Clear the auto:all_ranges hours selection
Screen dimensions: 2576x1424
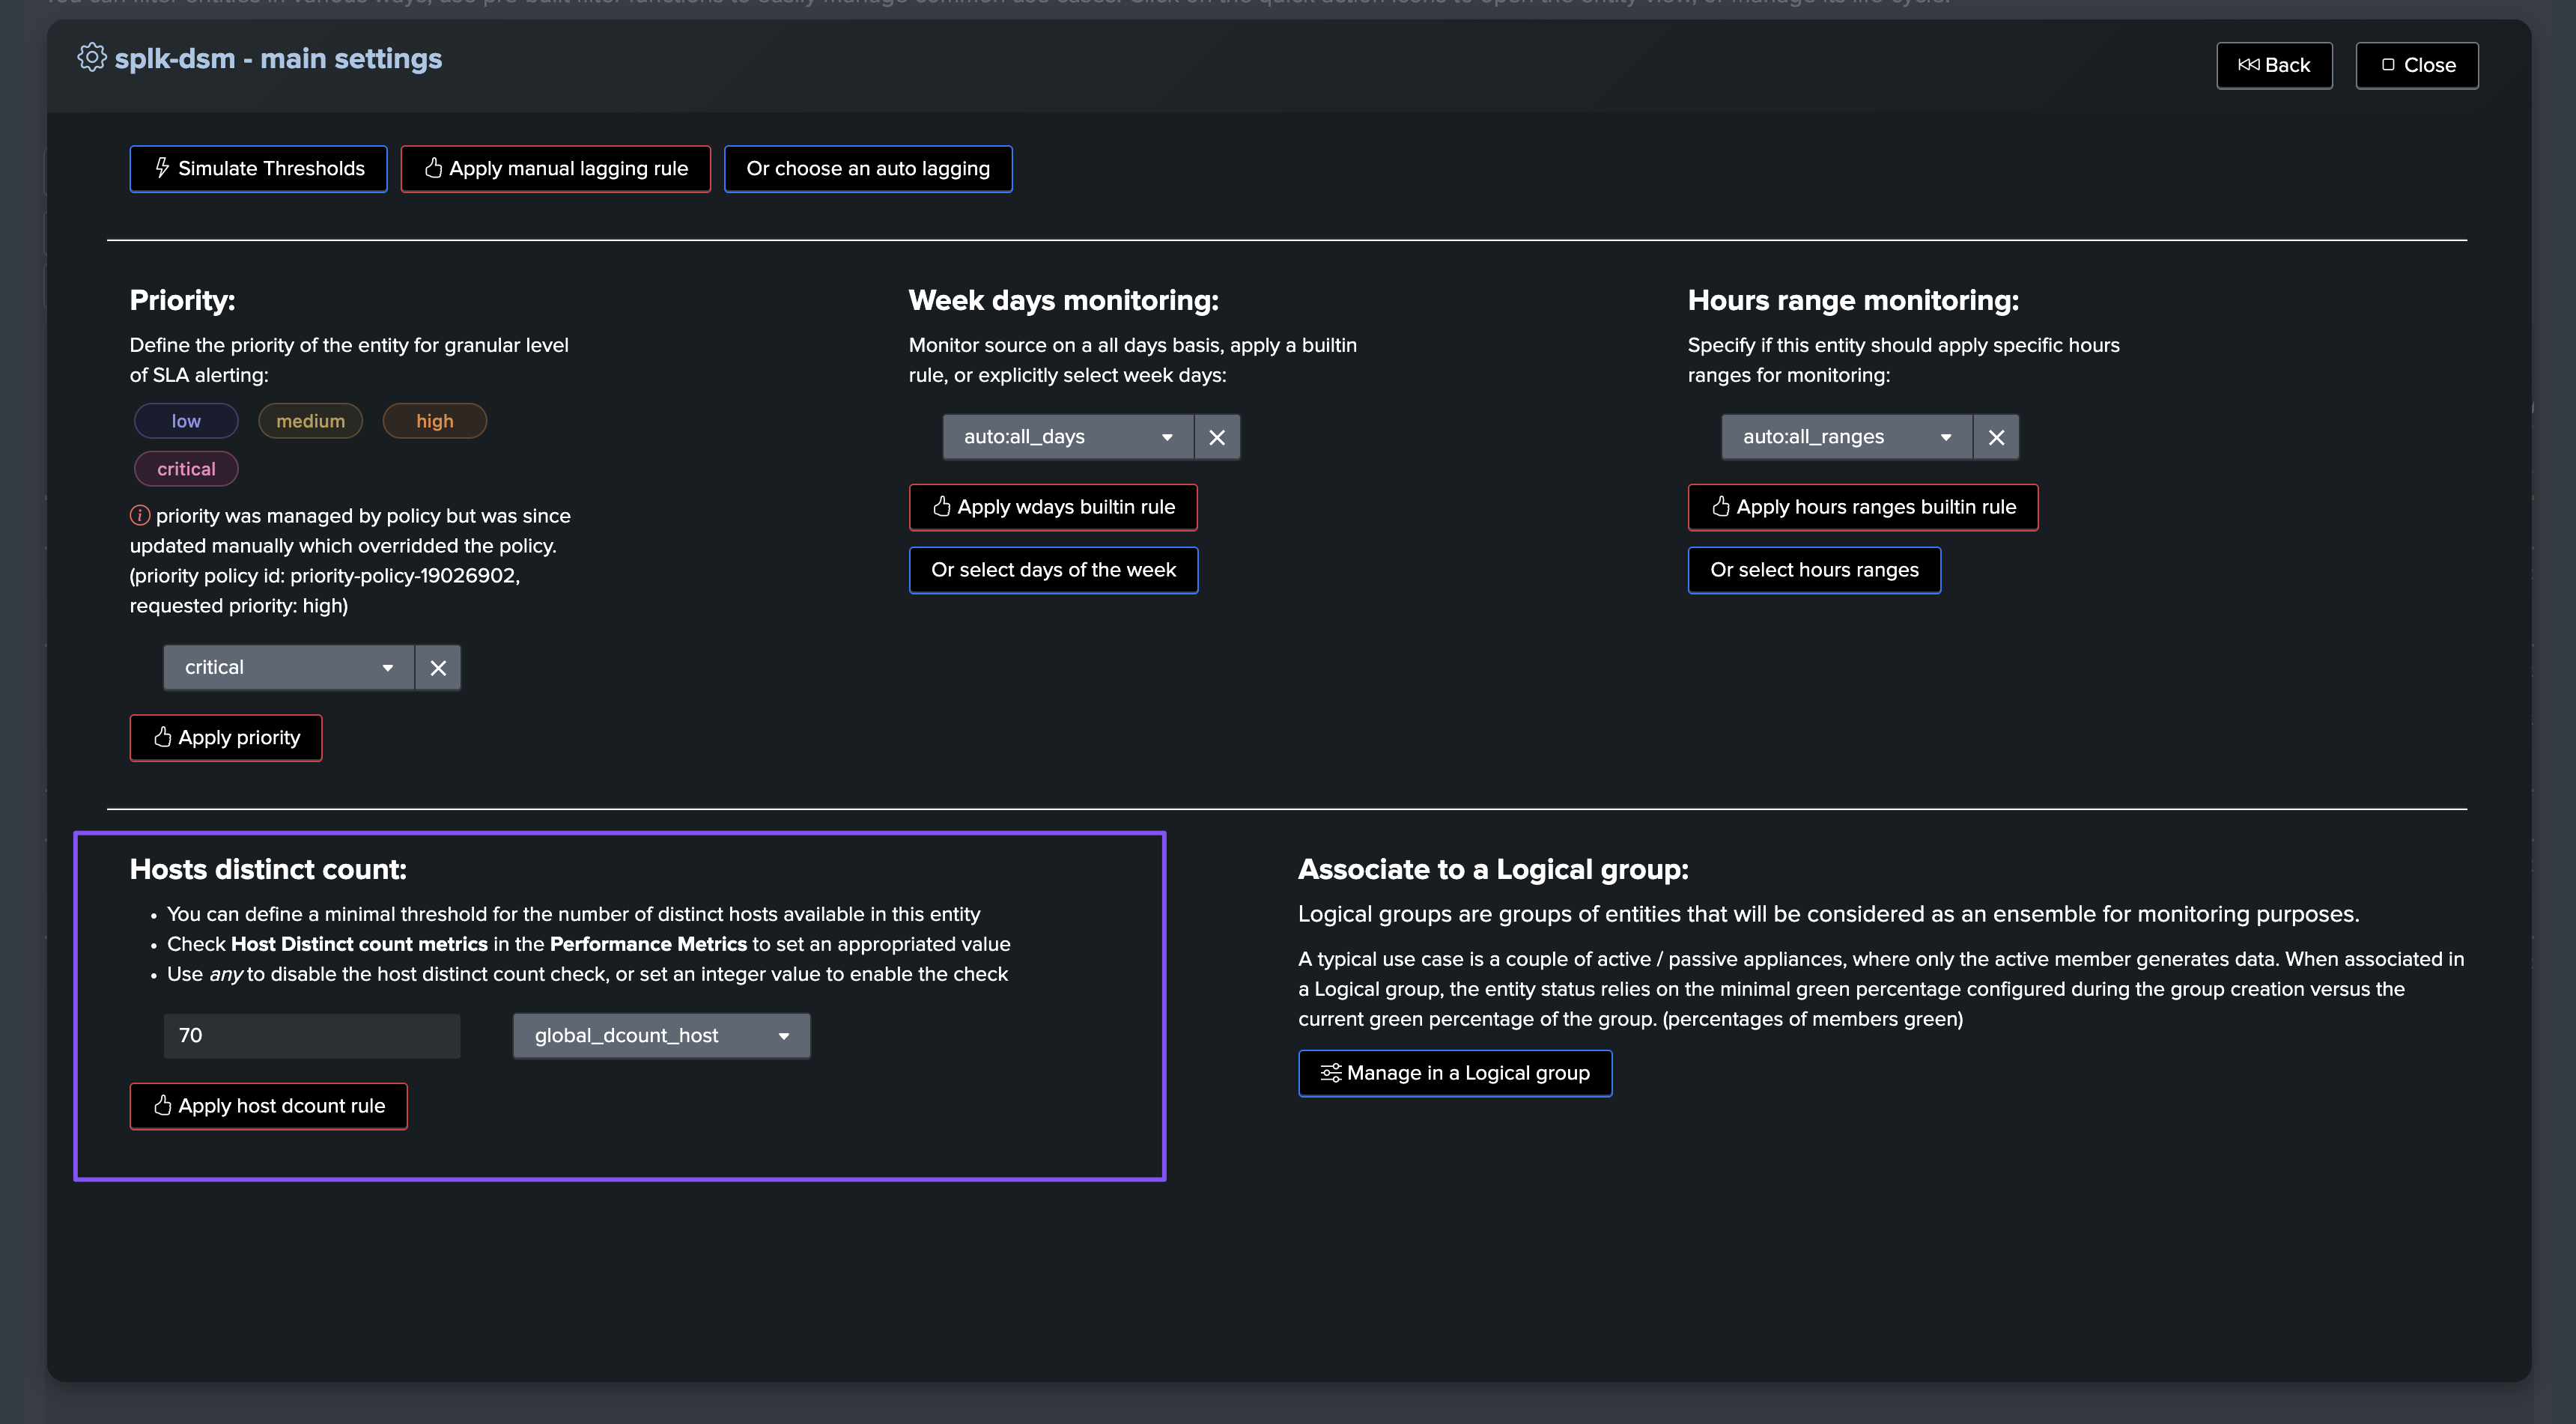[1996, 437]
